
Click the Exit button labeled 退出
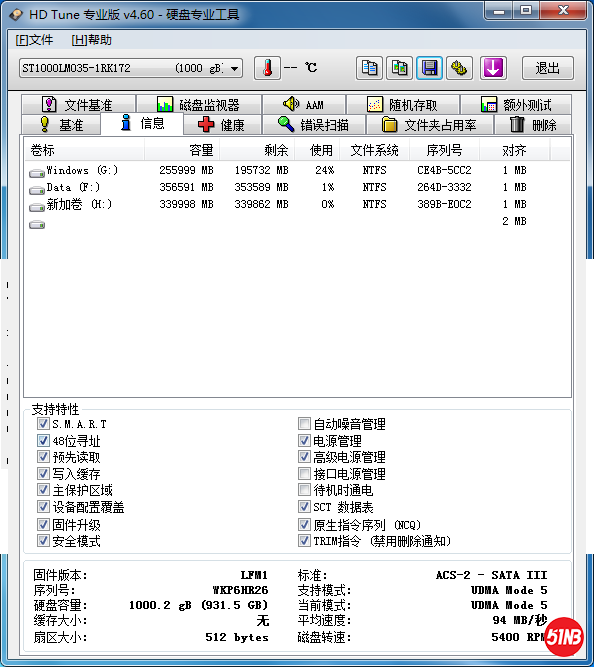coord(548,68)
